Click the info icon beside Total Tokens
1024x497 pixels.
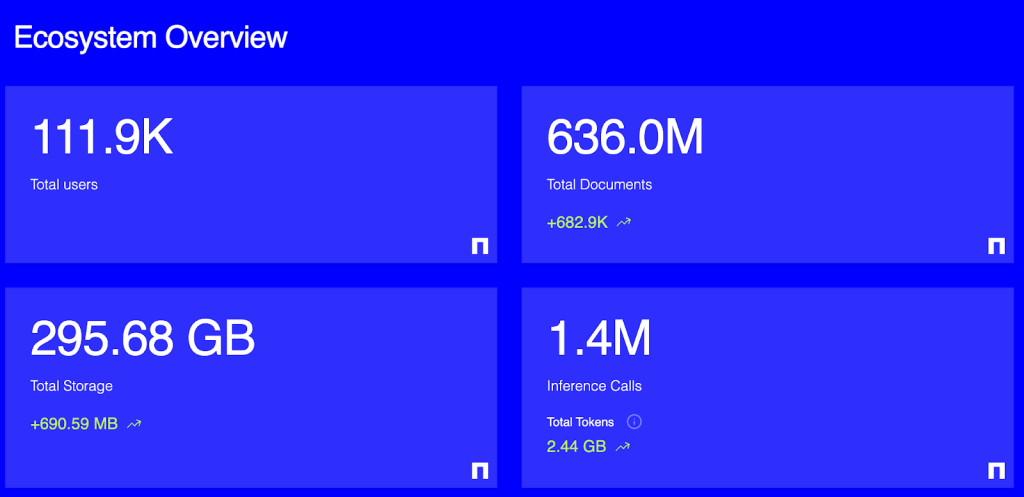click(634, 422)
